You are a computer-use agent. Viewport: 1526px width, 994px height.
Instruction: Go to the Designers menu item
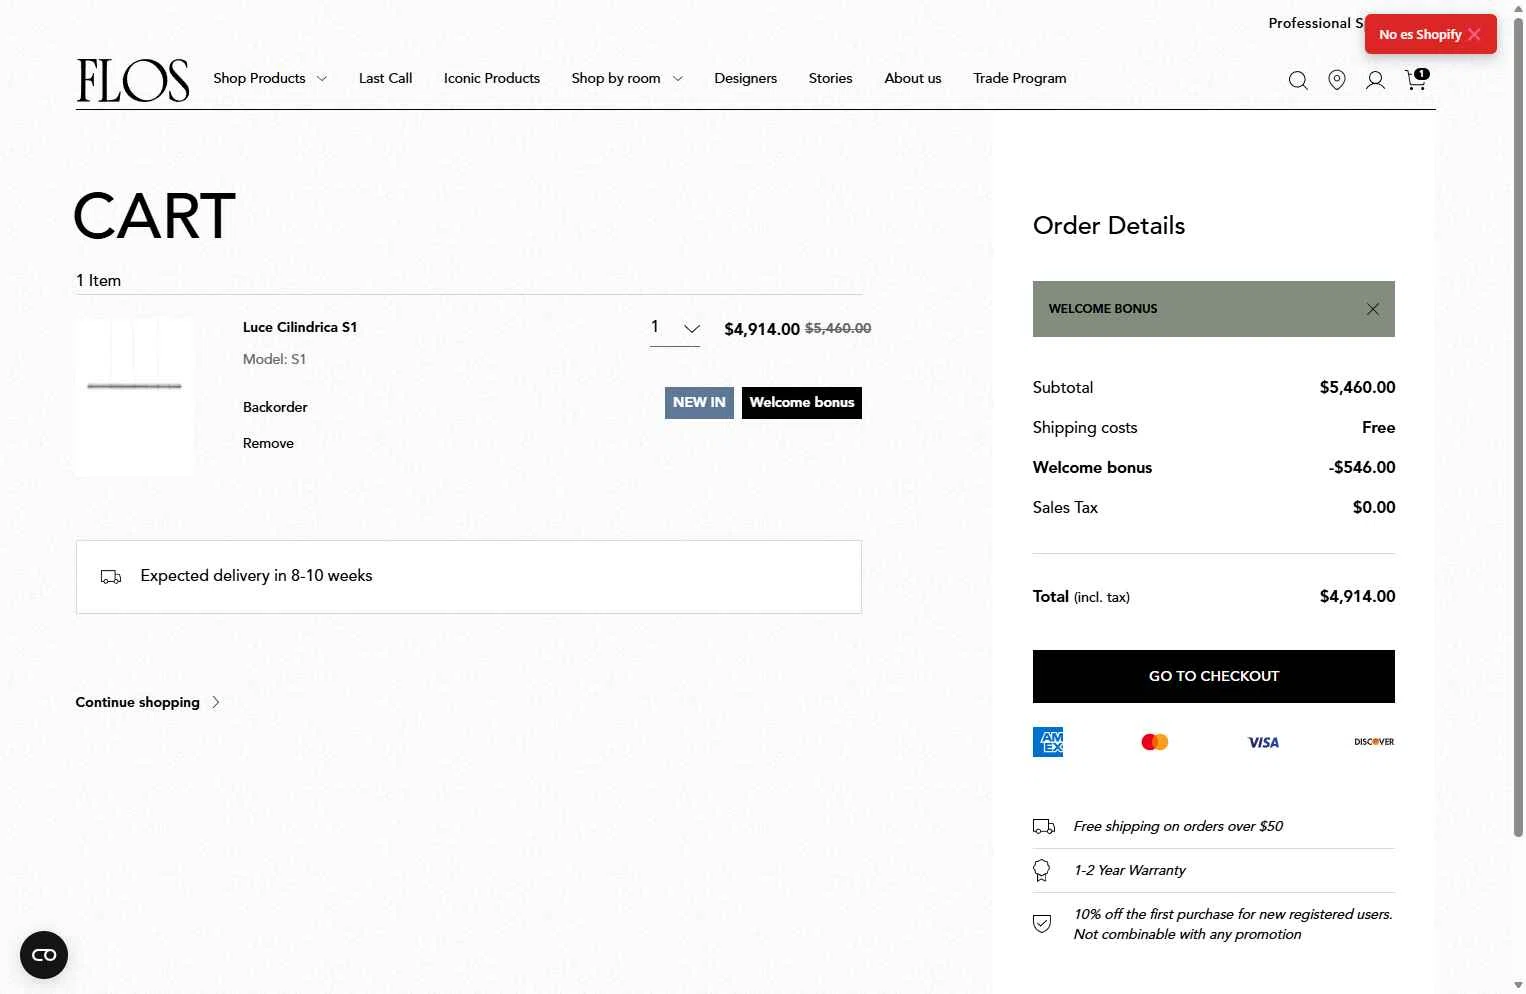pyautogui.click(x=745, y=78)
